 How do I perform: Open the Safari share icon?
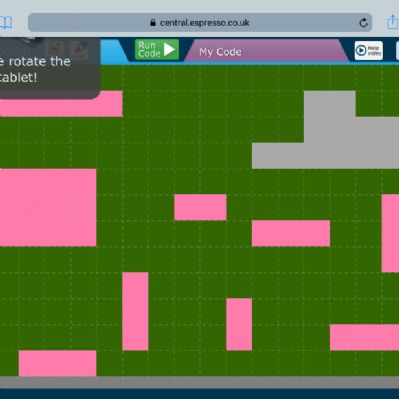(x=393, y=22)
